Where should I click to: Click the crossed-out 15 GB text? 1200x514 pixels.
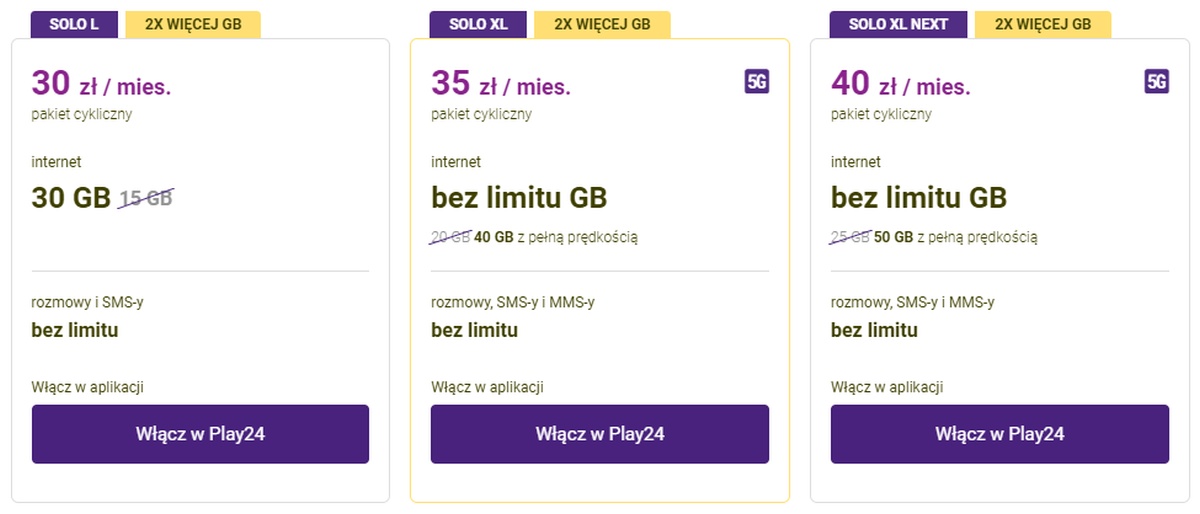[x=146, y=199]
